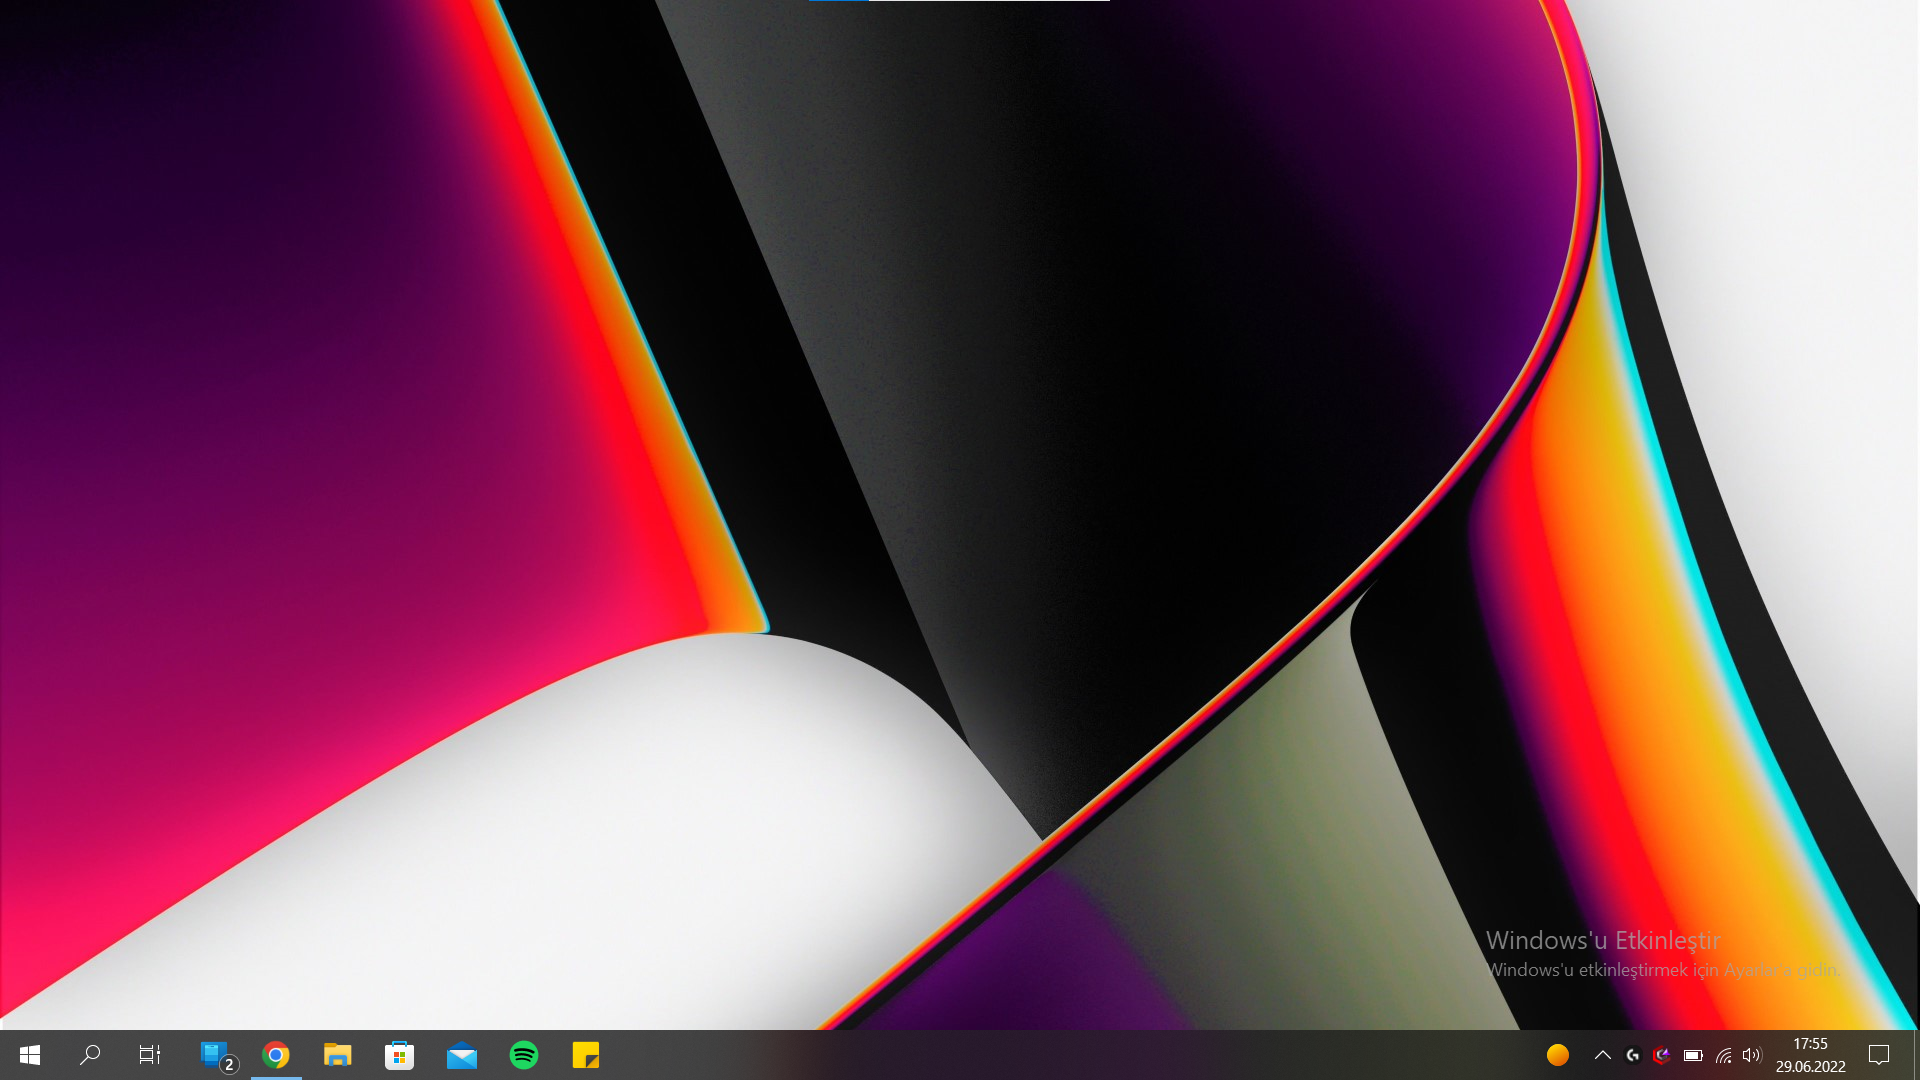The height and width of the screenshot is (1080, 1920).
Task: Switch to the Google Chrome window
Action: click(276, 1055)
